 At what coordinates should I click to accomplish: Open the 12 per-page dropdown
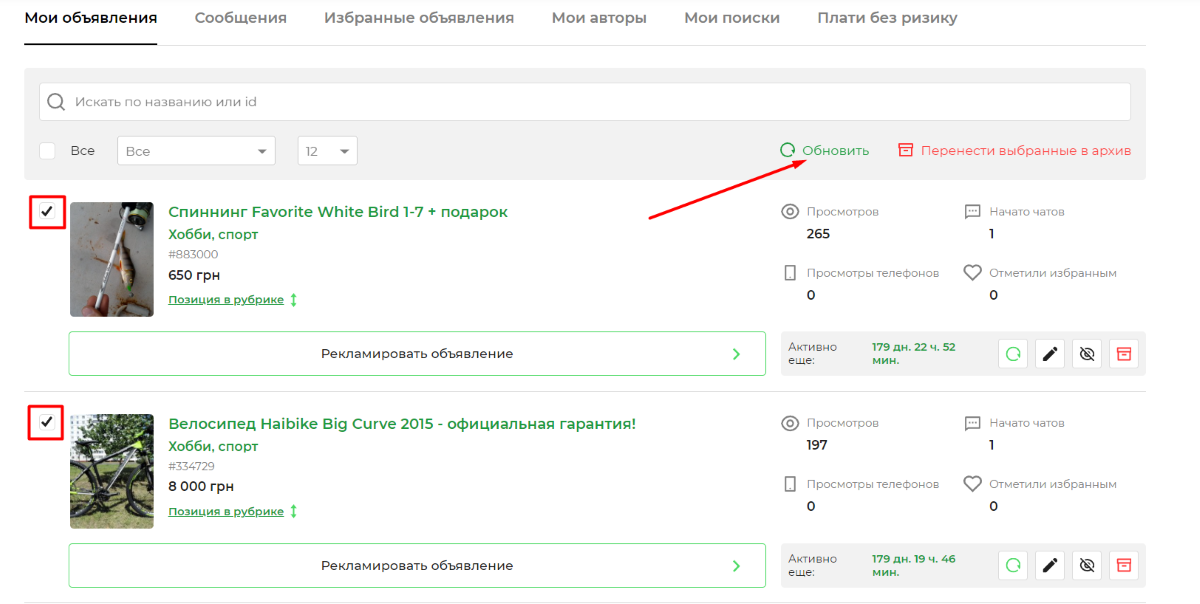pos(327,151)
